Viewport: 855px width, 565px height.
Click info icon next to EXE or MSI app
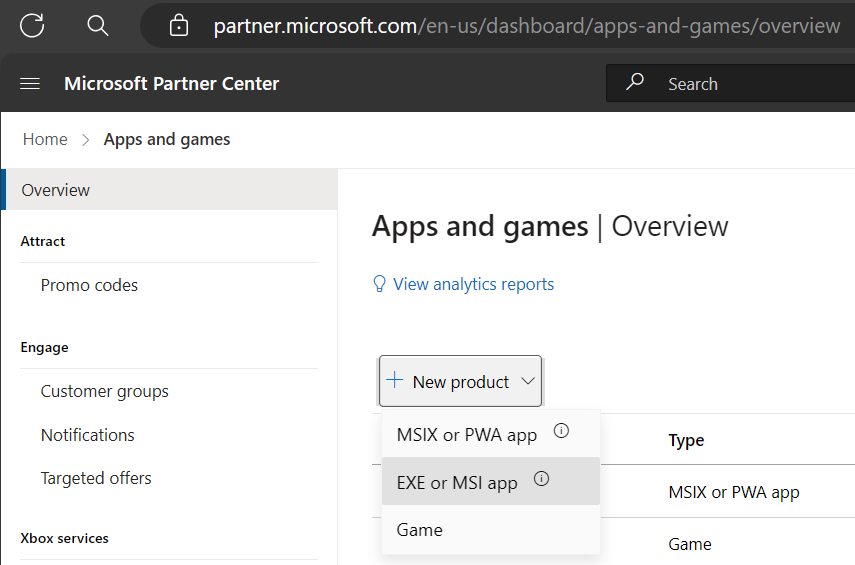click(x=541, y=479)
